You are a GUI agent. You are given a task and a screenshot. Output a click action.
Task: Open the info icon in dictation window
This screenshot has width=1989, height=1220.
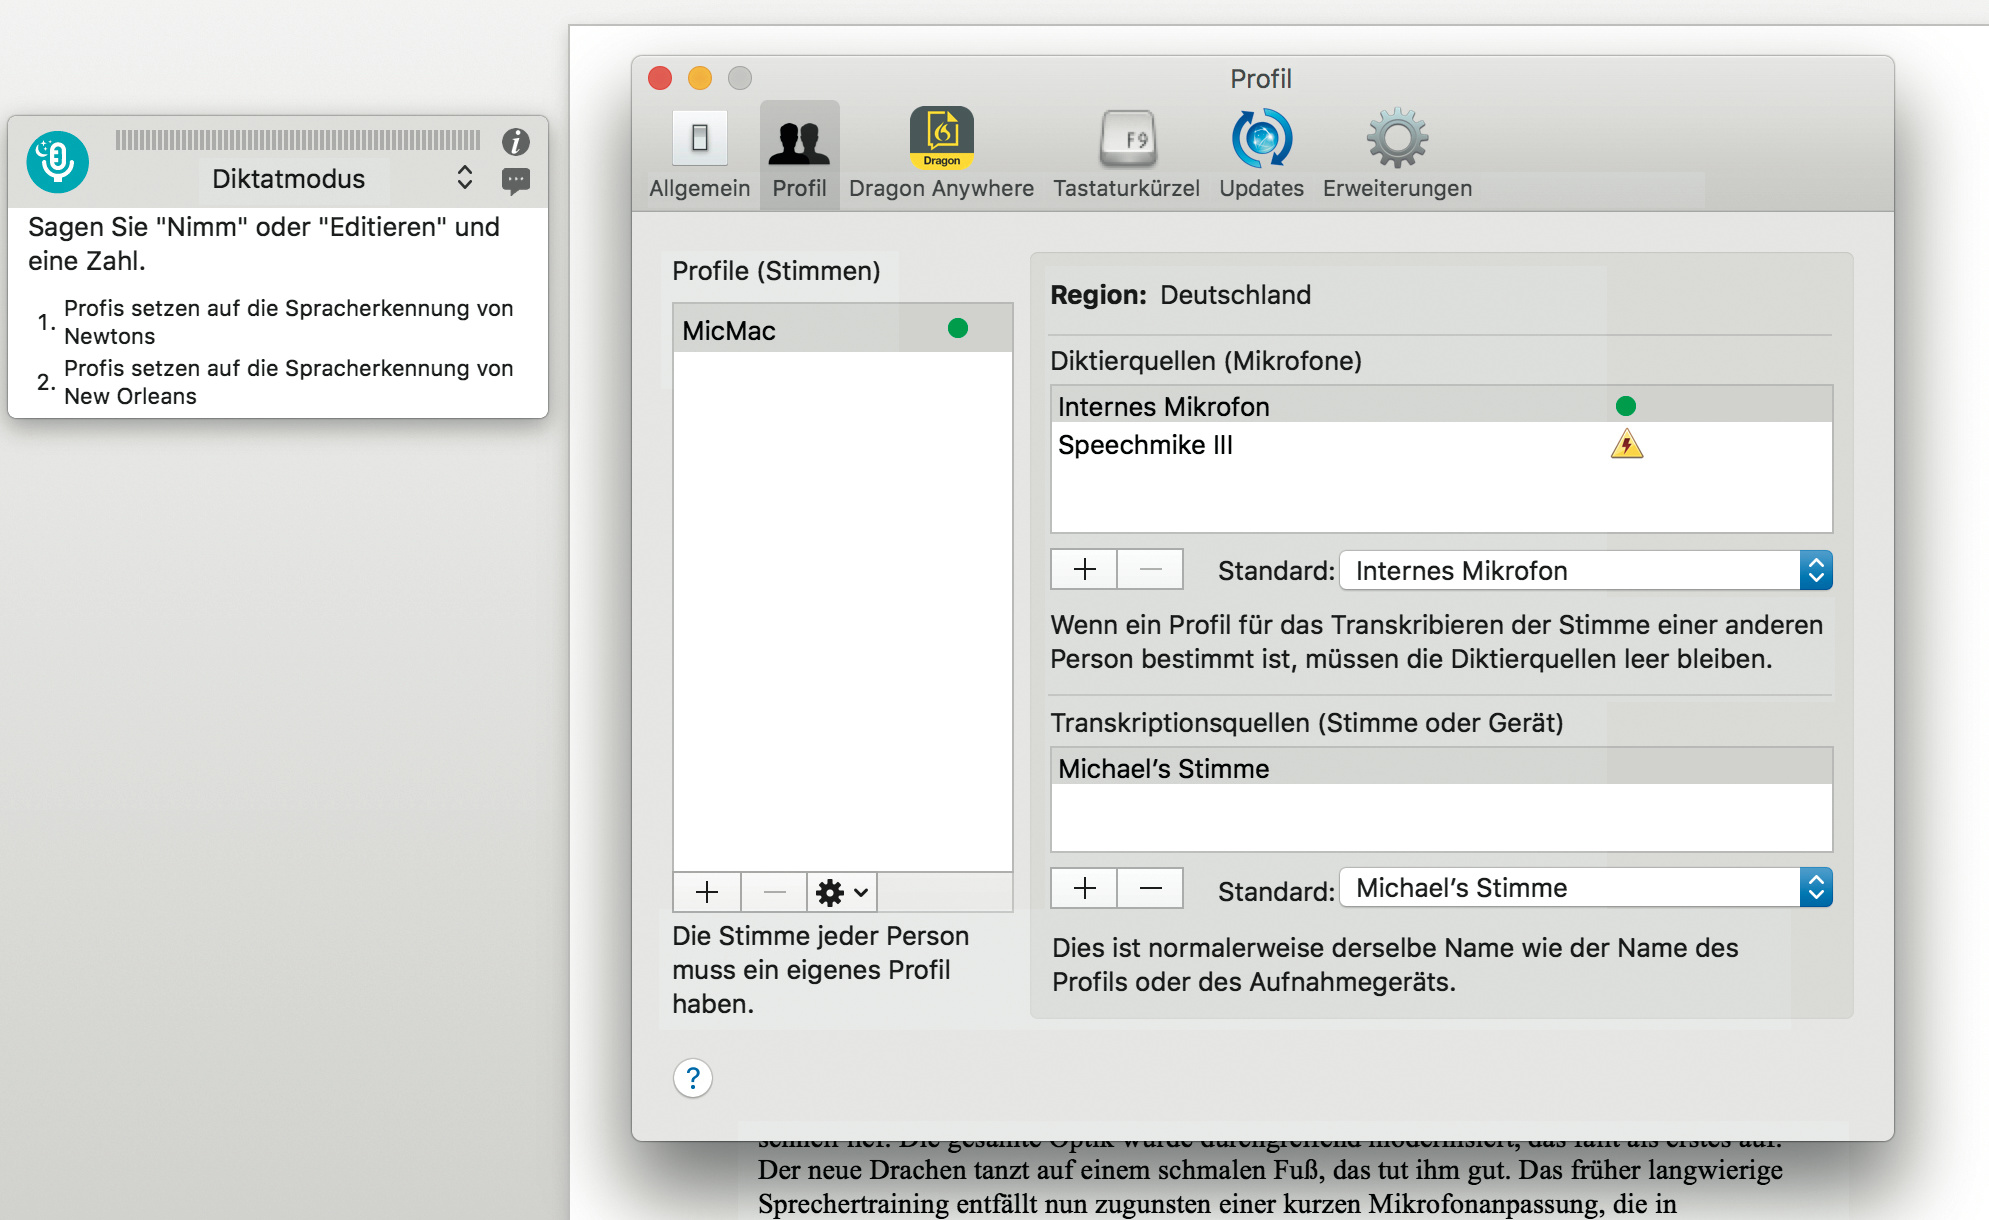pyautogui.click(x=515, y=142)
